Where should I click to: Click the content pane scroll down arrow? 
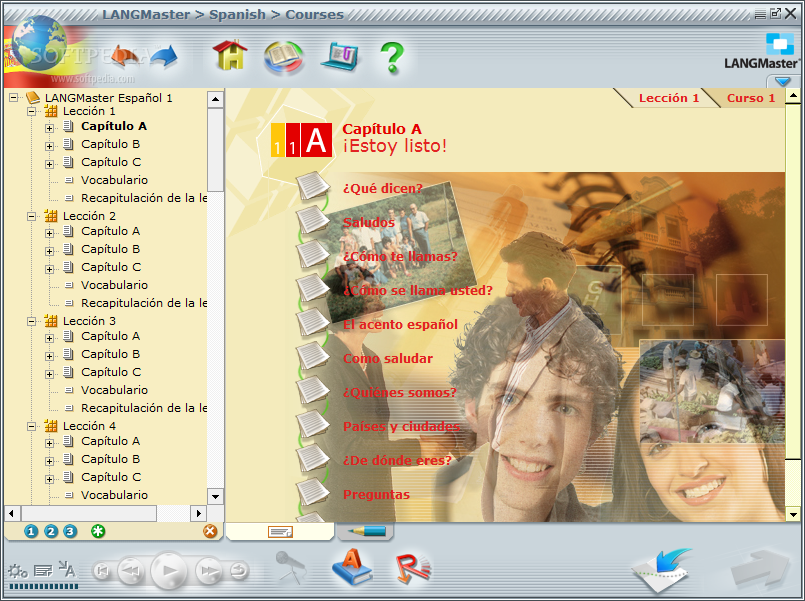[793, 514]
